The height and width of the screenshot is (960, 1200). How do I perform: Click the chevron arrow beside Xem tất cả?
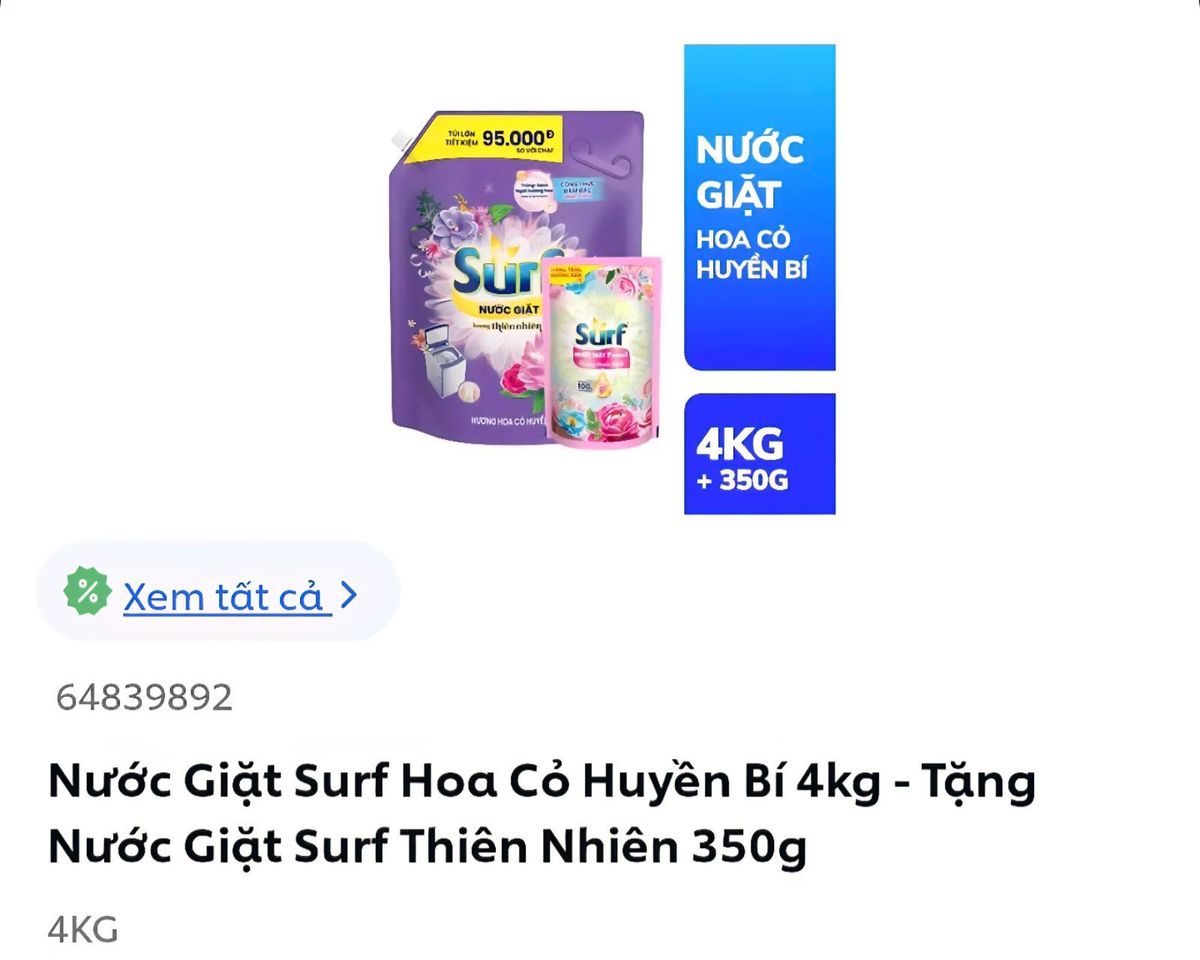(349, 595)
